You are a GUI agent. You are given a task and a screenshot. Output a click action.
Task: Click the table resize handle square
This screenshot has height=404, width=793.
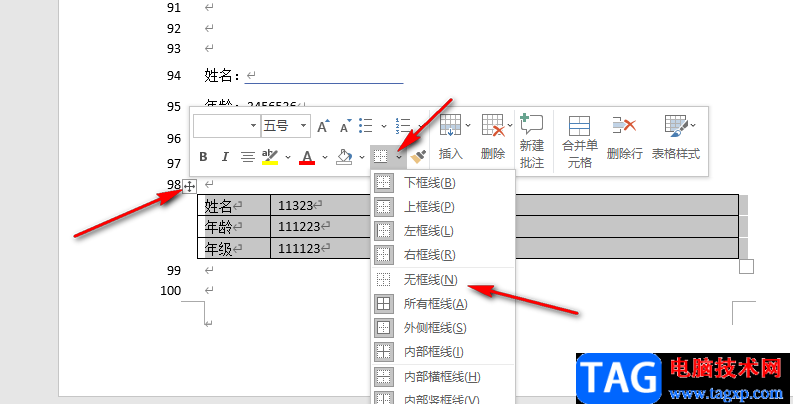point(746,266)
